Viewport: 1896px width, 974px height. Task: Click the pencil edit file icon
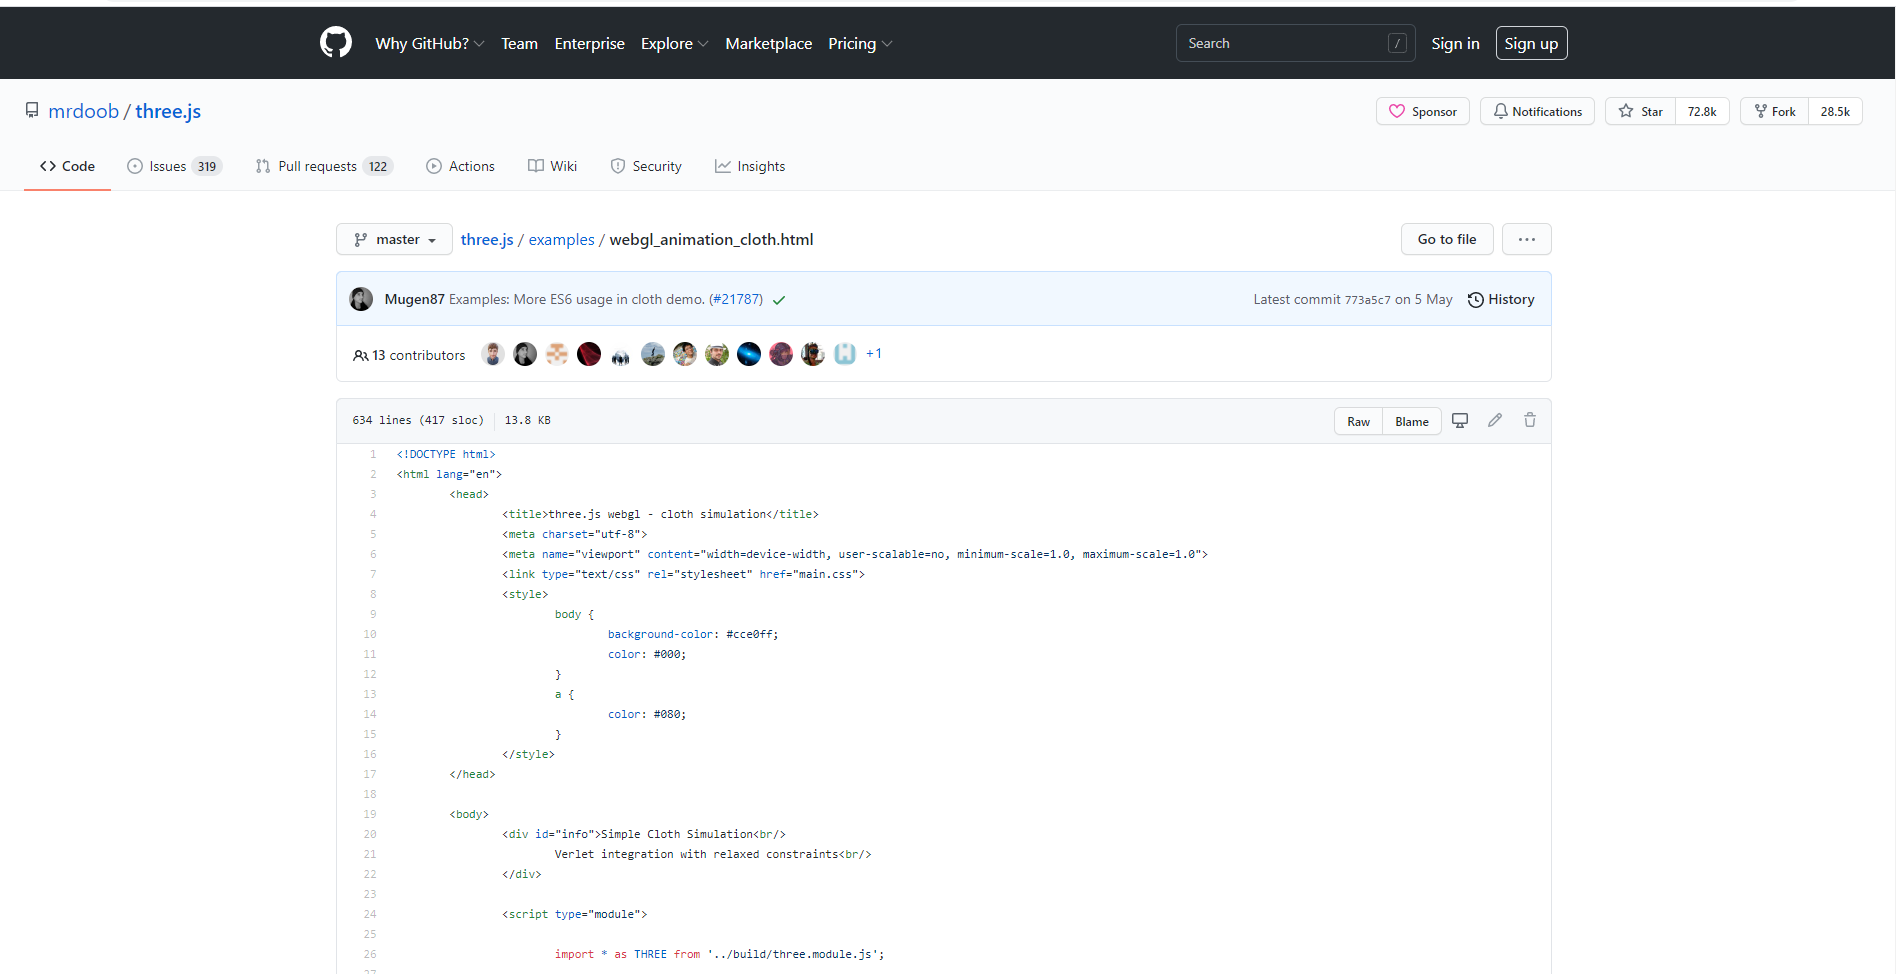click(1495, 420)
